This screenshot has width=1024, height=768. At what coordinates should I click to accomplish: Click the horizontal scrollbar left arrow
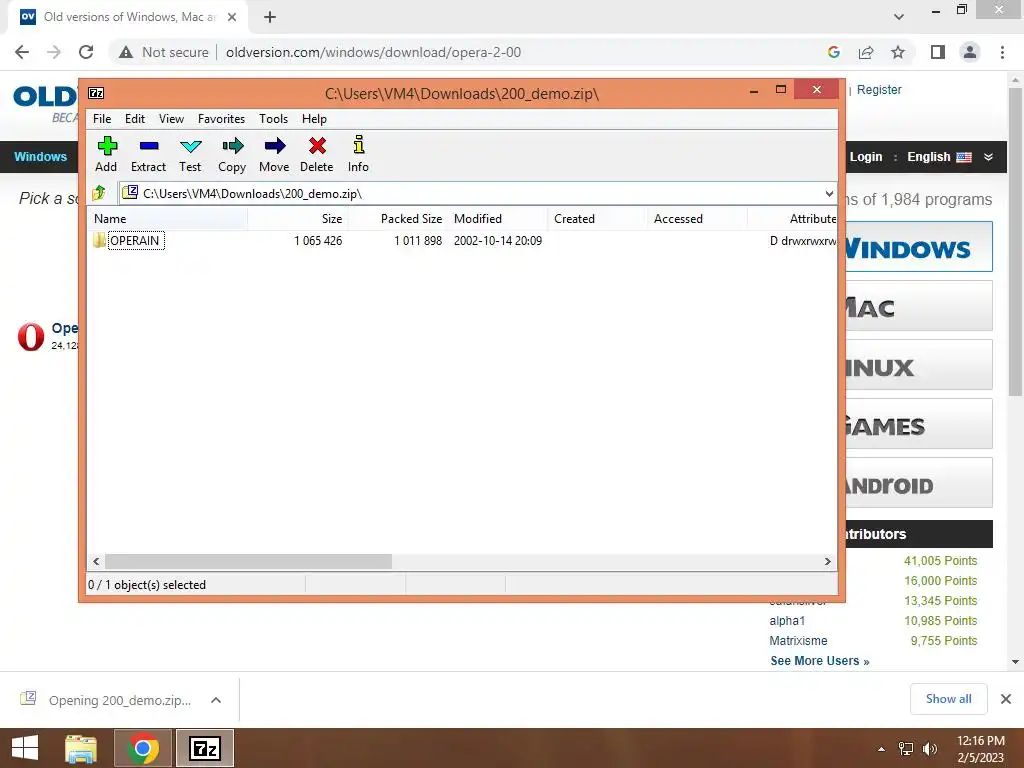(96, 561)
